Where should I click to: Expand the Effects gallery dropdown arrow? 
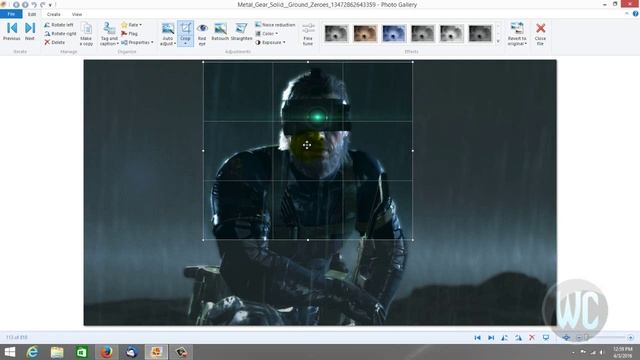tap(498, 42)
